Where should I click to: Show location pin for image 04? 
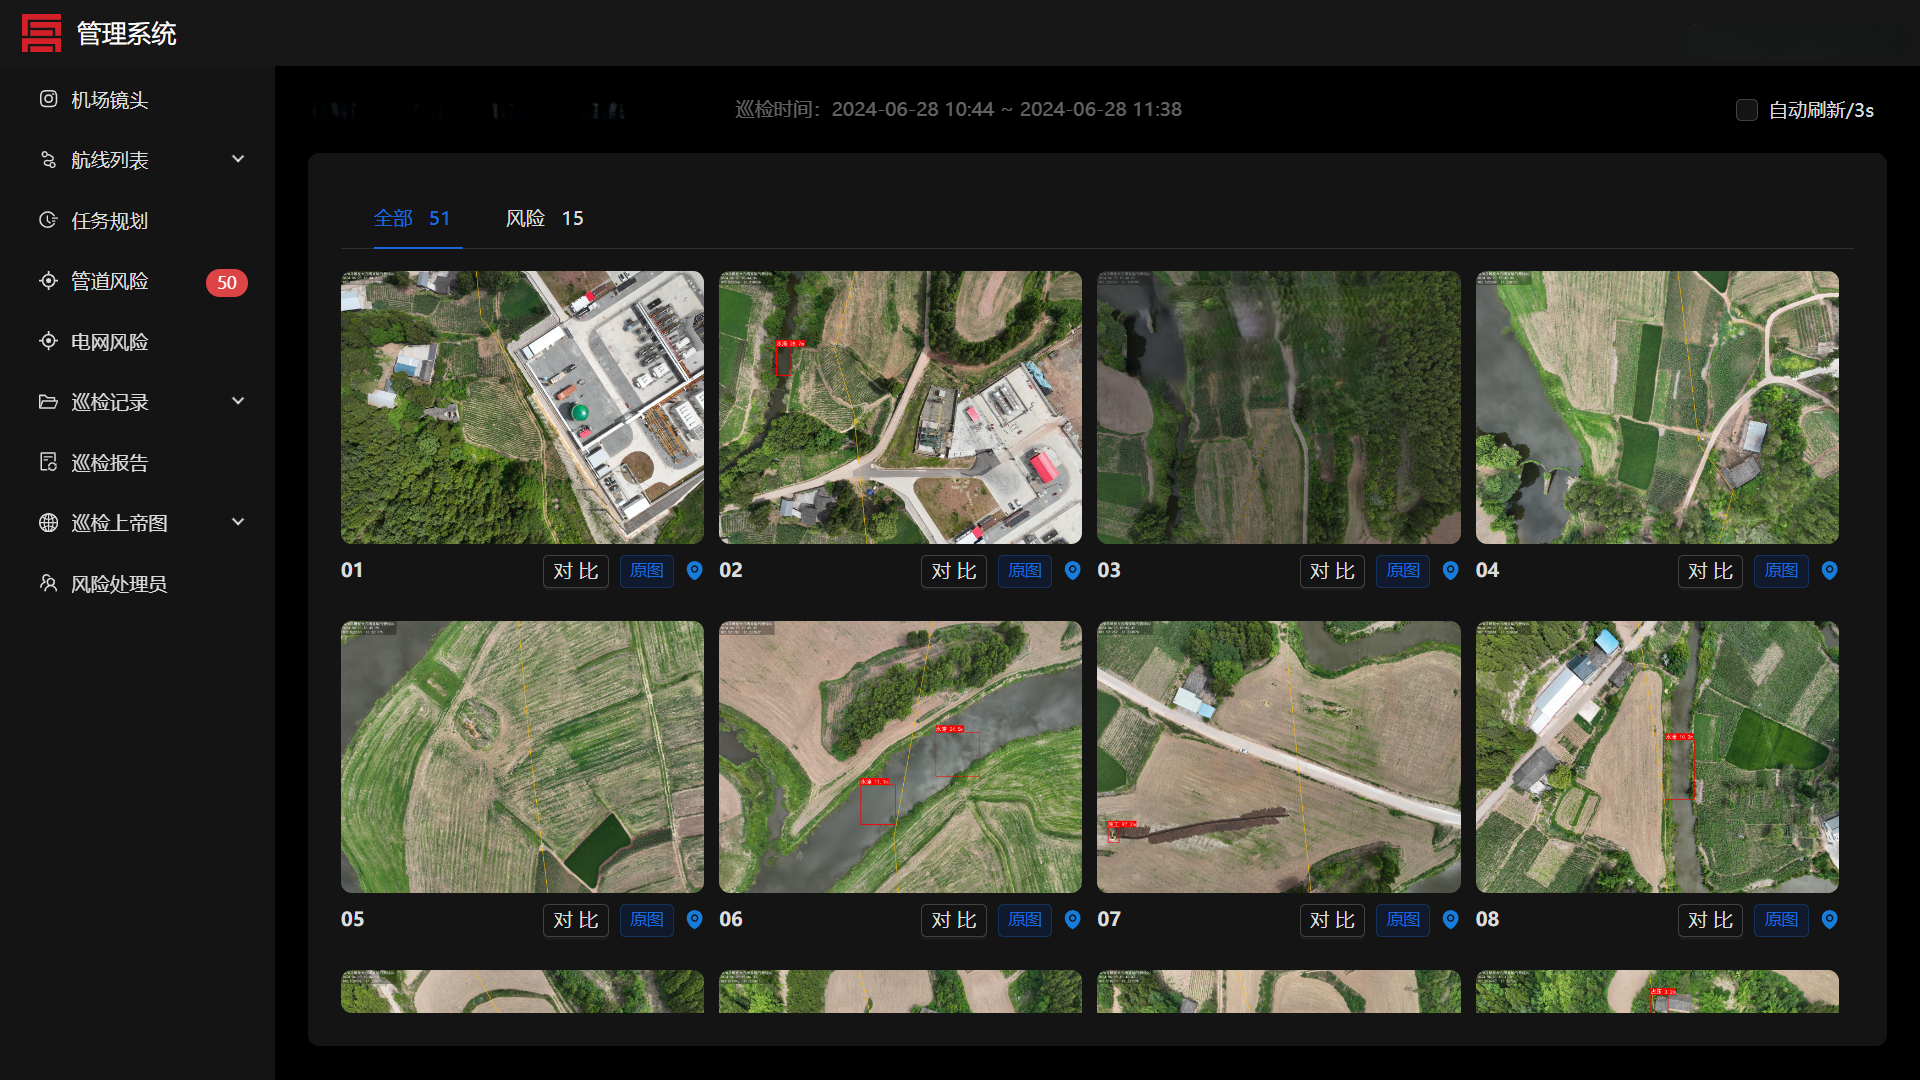pos(1830,571)
